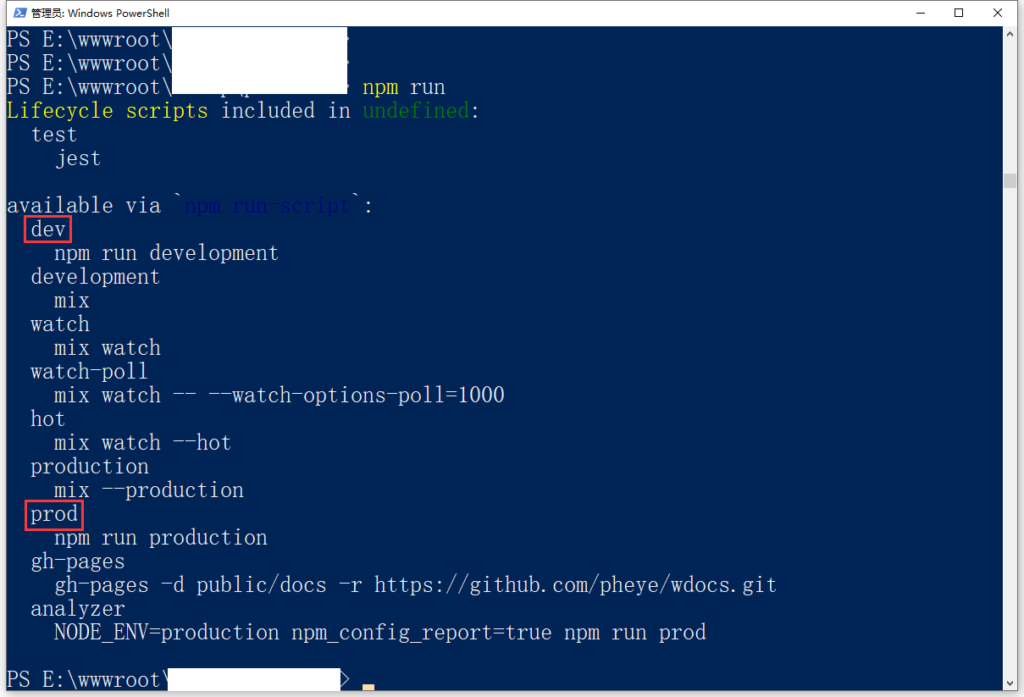Click the 'jest' test command line
1024x697 pixels.
(78, 158)
